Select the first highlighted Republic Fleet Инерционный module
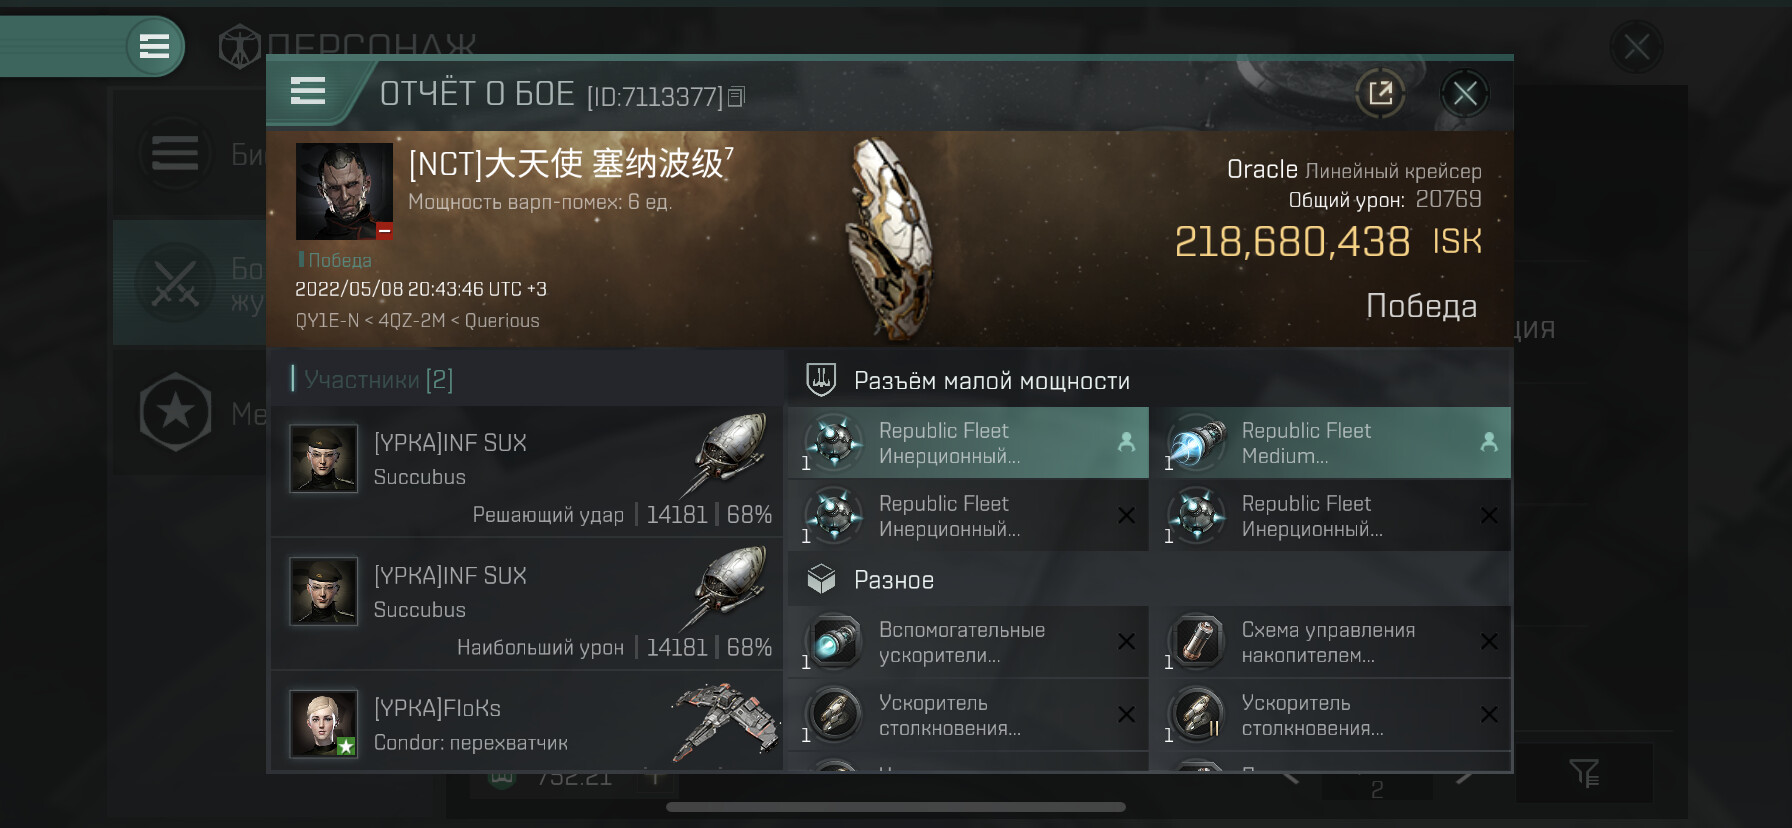This screenshot has height=828, width=1792. 968,443
